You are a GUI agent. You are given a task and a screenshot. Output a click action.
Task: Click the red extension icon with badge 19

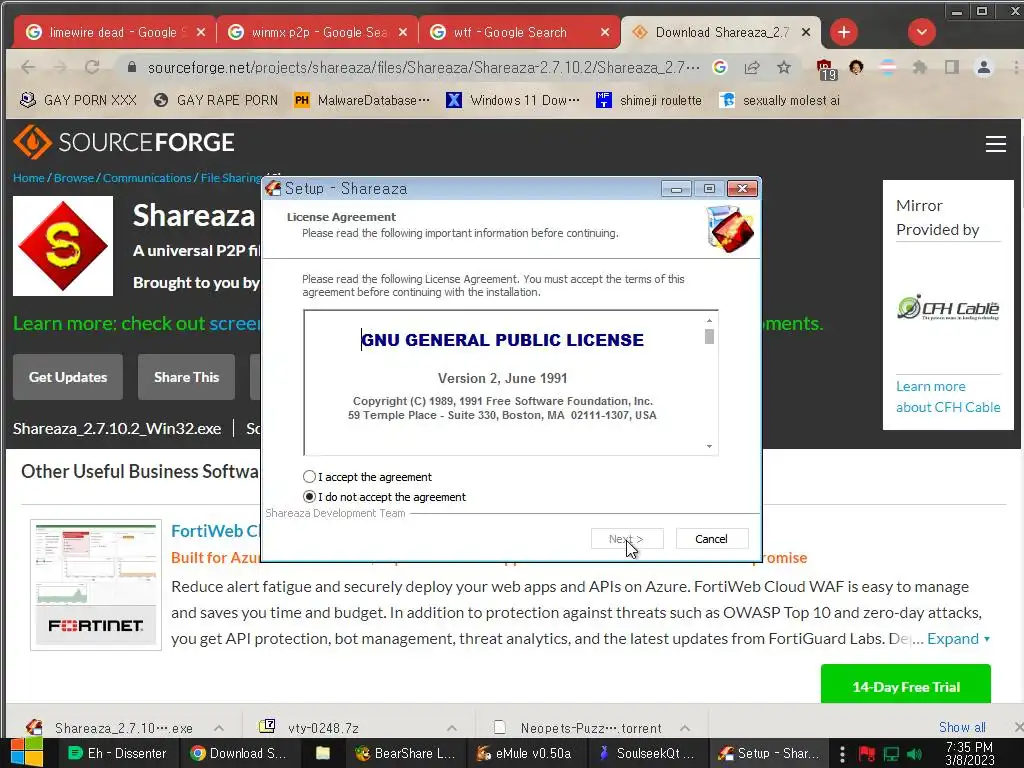tap(825, 69)
